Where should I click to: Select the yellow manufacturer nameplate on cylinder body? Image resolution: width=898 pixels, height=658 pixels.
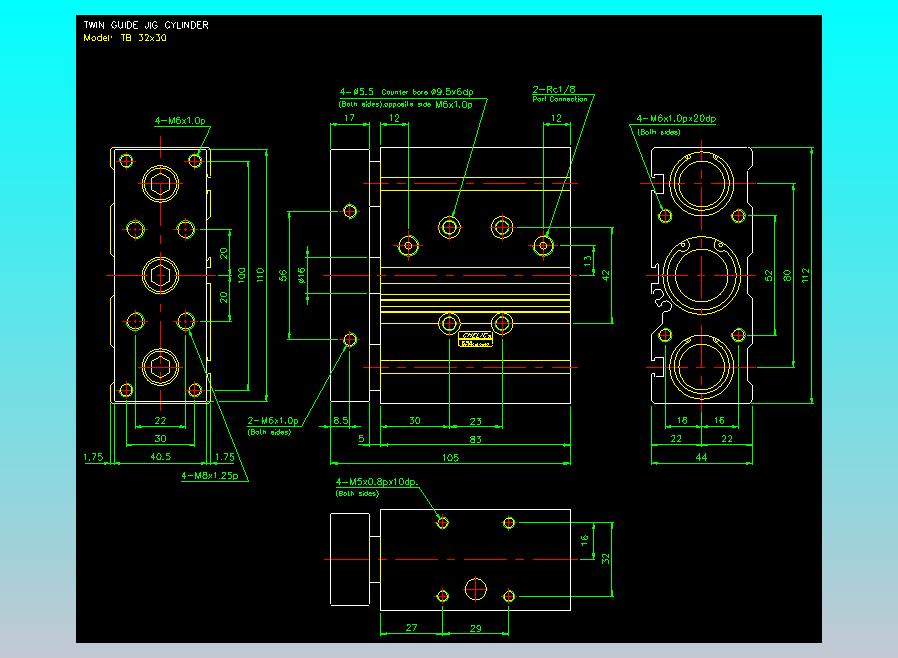point(475,338)
